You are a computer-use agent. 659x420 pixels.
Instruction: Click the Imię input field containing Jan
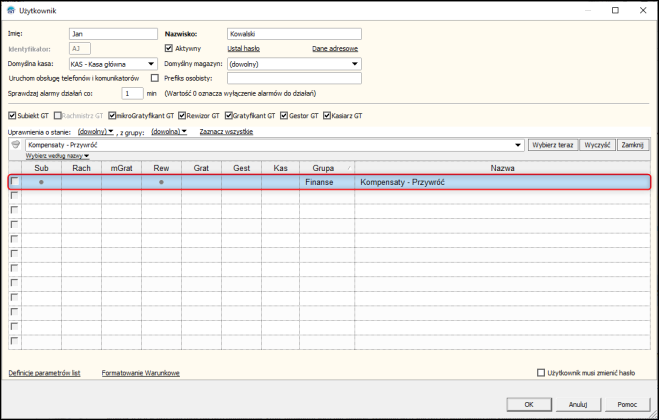click(113, 34)
